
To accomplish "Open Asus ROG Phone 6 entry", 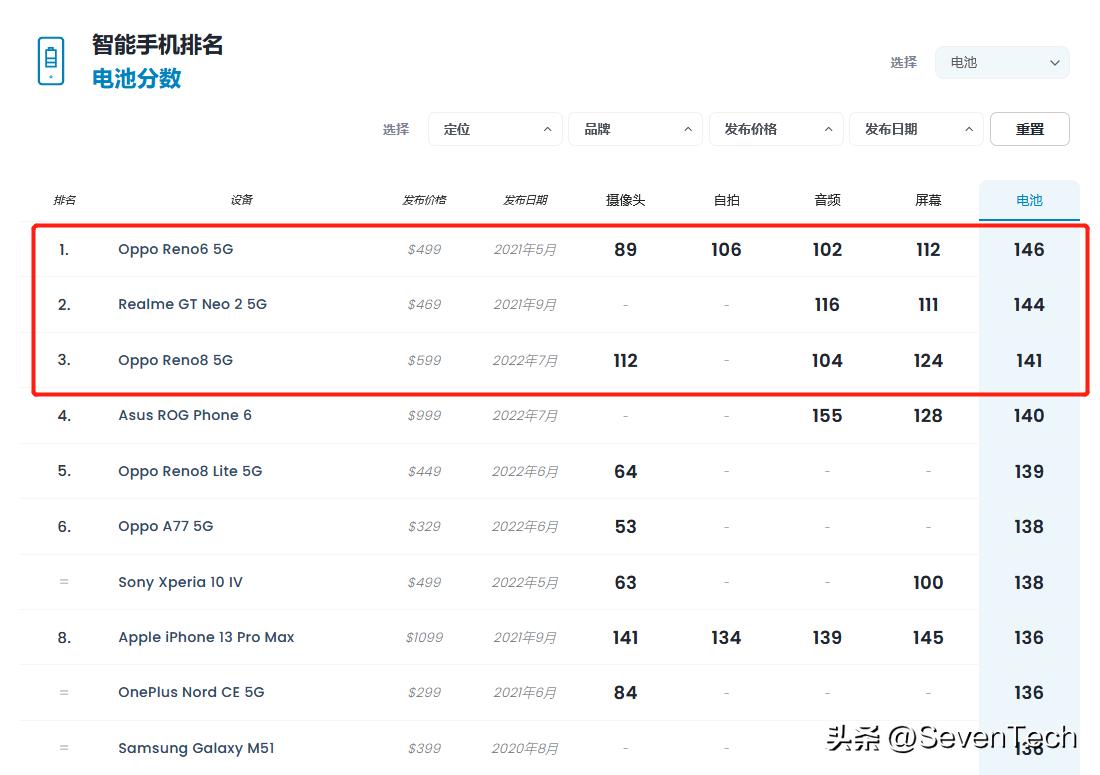I will 185,415.
